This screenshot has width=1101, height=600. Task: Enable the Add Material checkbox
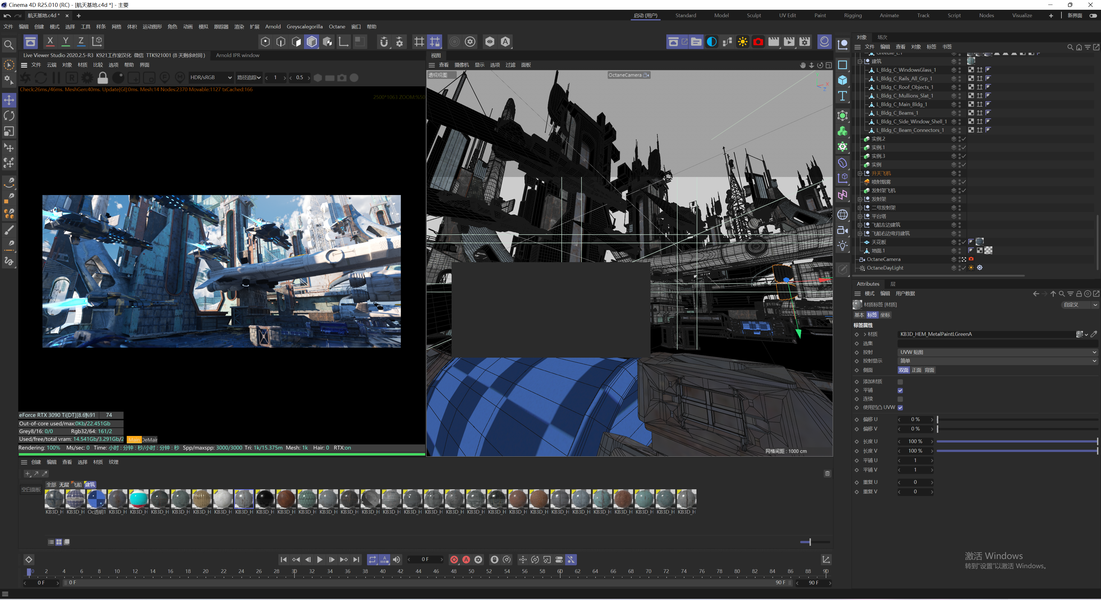coord(900,381)
